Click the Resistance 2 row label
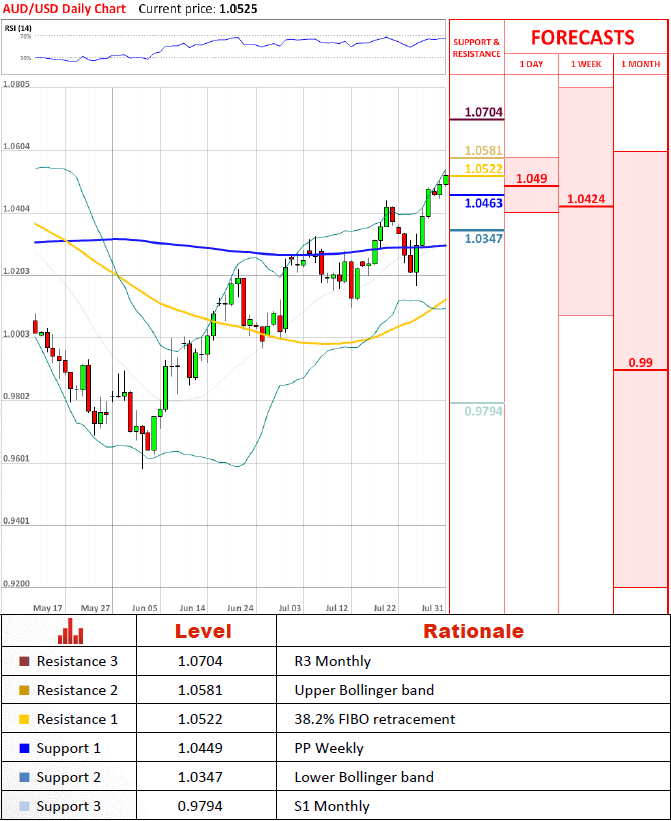 [x=77, y=690]
